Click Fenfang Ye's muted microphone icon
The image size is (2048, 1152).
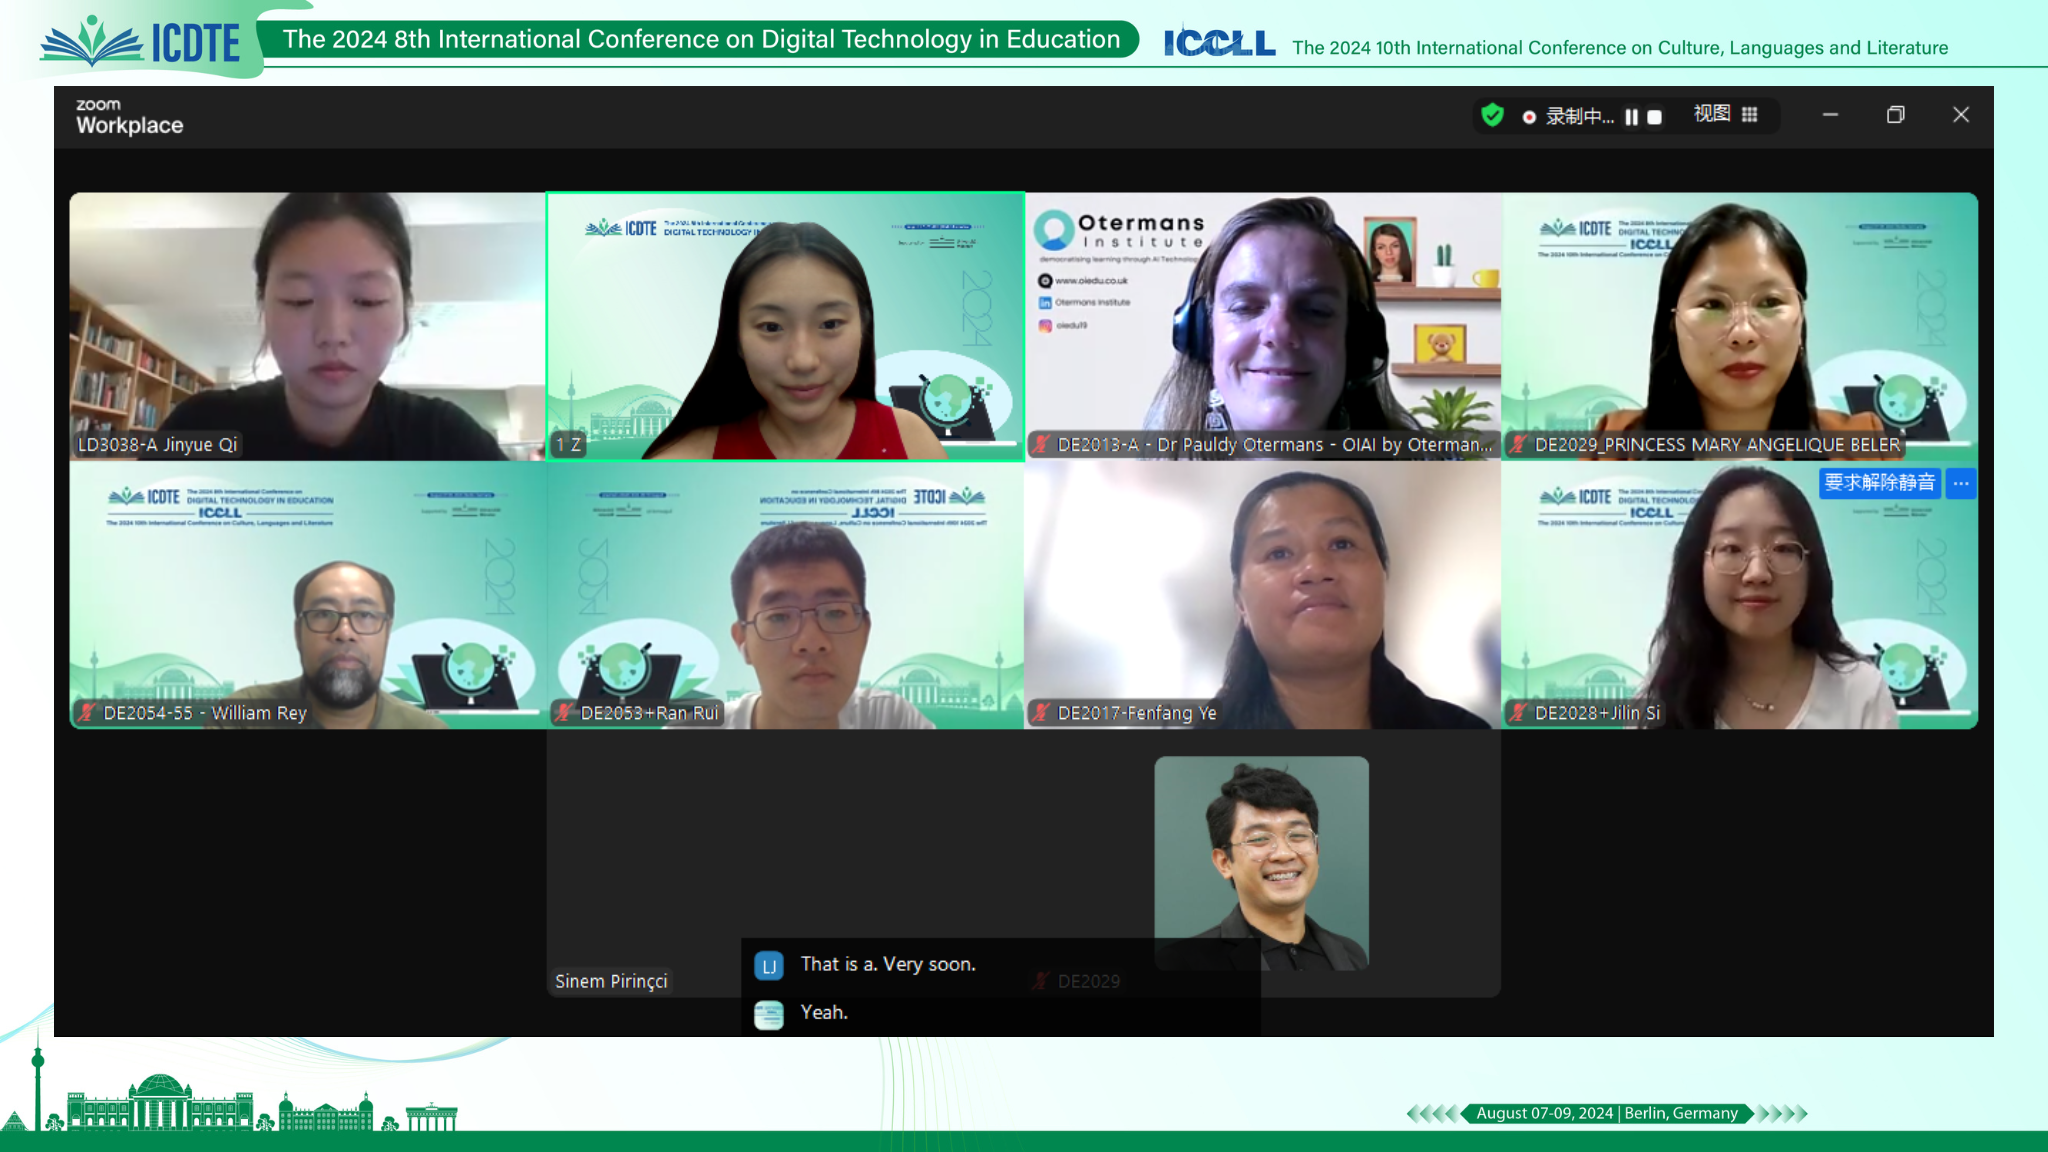1042,713
